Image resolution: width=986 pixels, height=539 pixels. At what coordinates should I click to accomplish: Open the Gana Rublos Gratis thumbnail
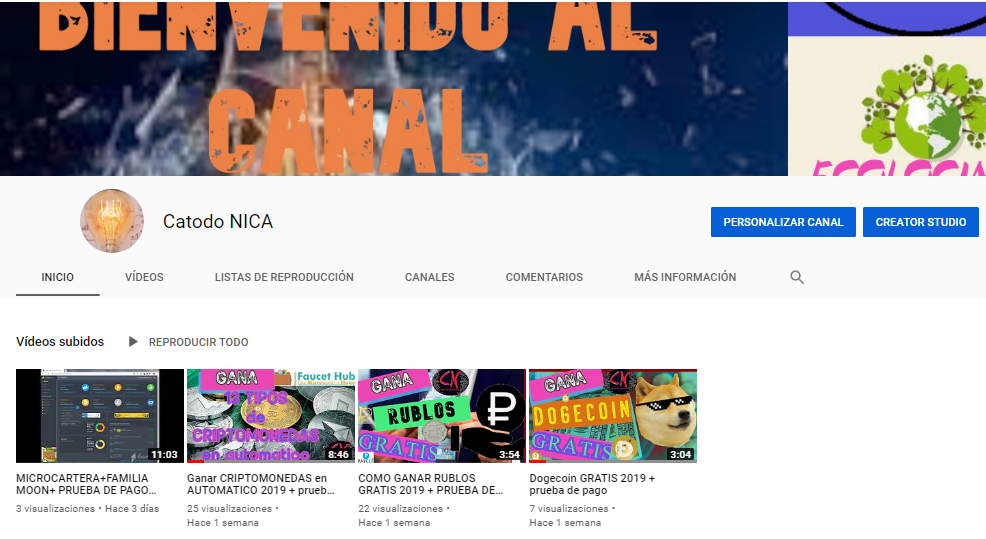tap(442, 416)
